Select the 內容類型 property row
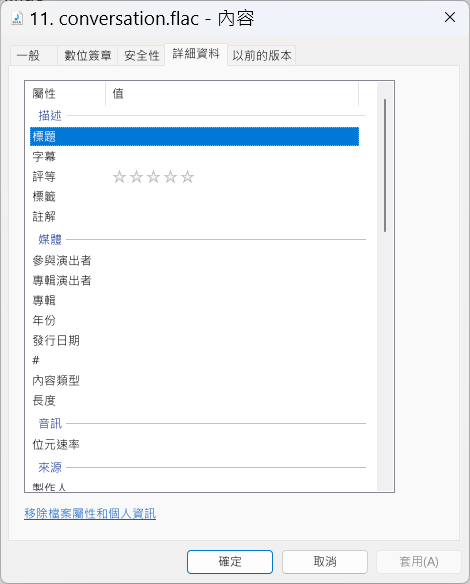This screenshot has height=584, width=470. [x=194, y=381]
